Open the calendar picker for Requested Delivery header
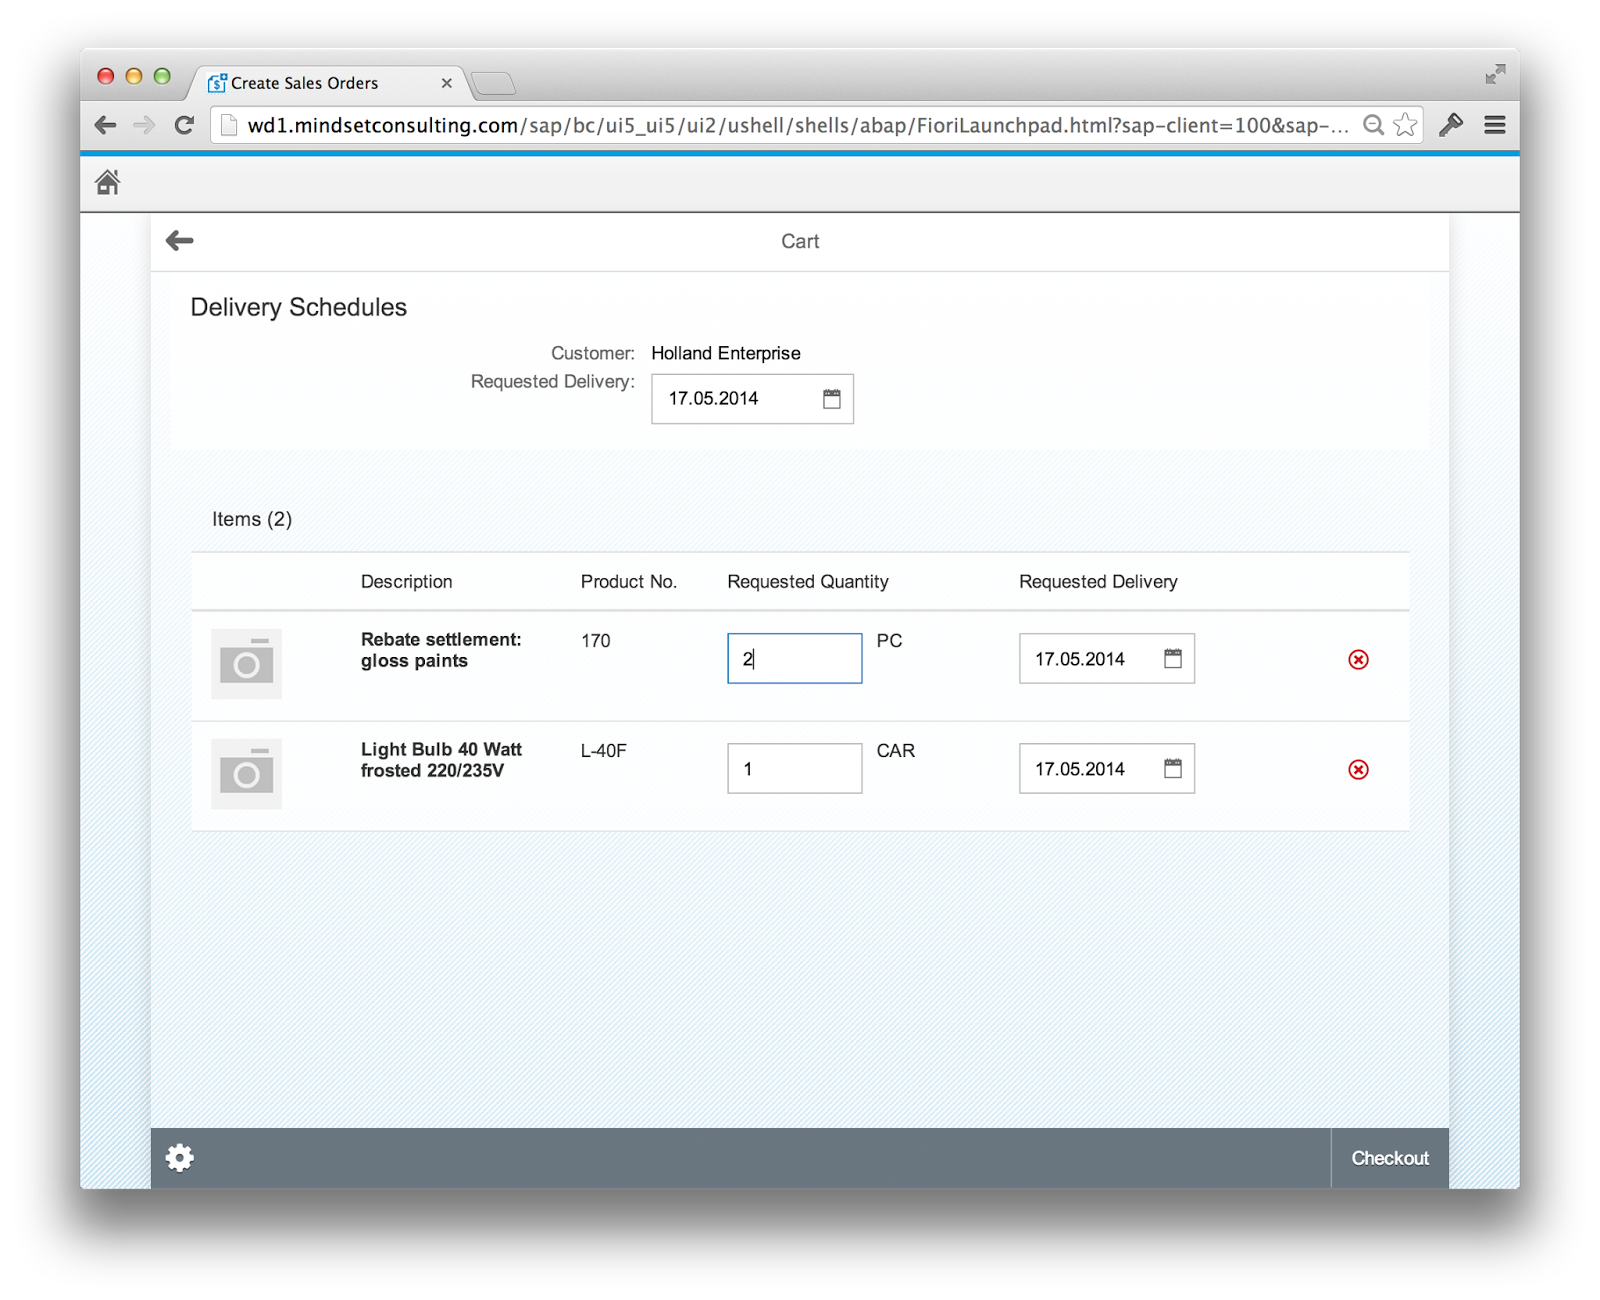Viewport: 1600px width, 1300px height. click(x=831, y=398)
